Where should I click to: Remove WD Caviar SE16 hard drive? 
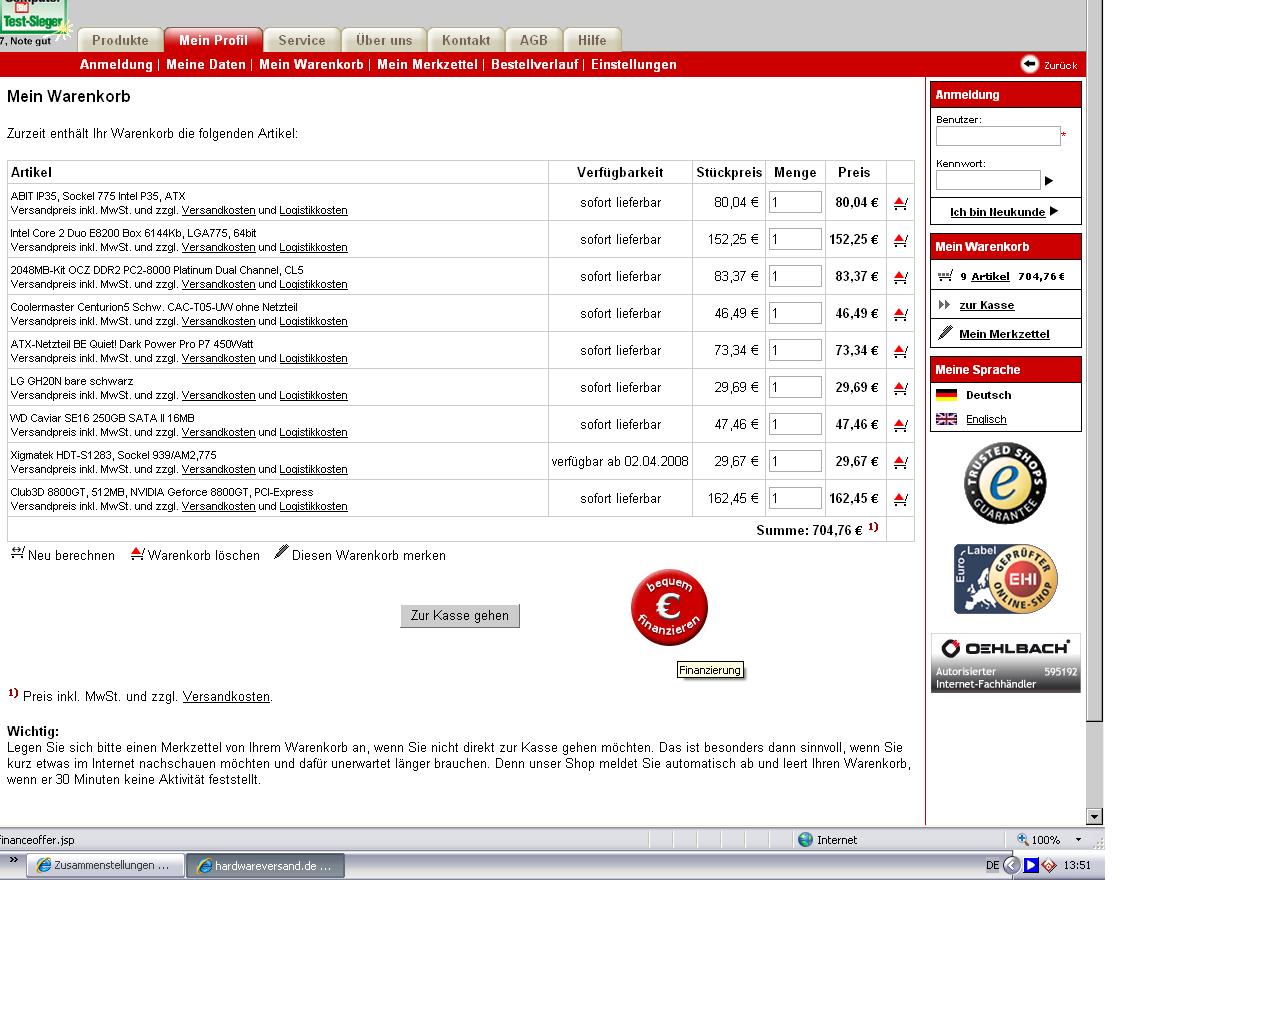coord(900,425)
